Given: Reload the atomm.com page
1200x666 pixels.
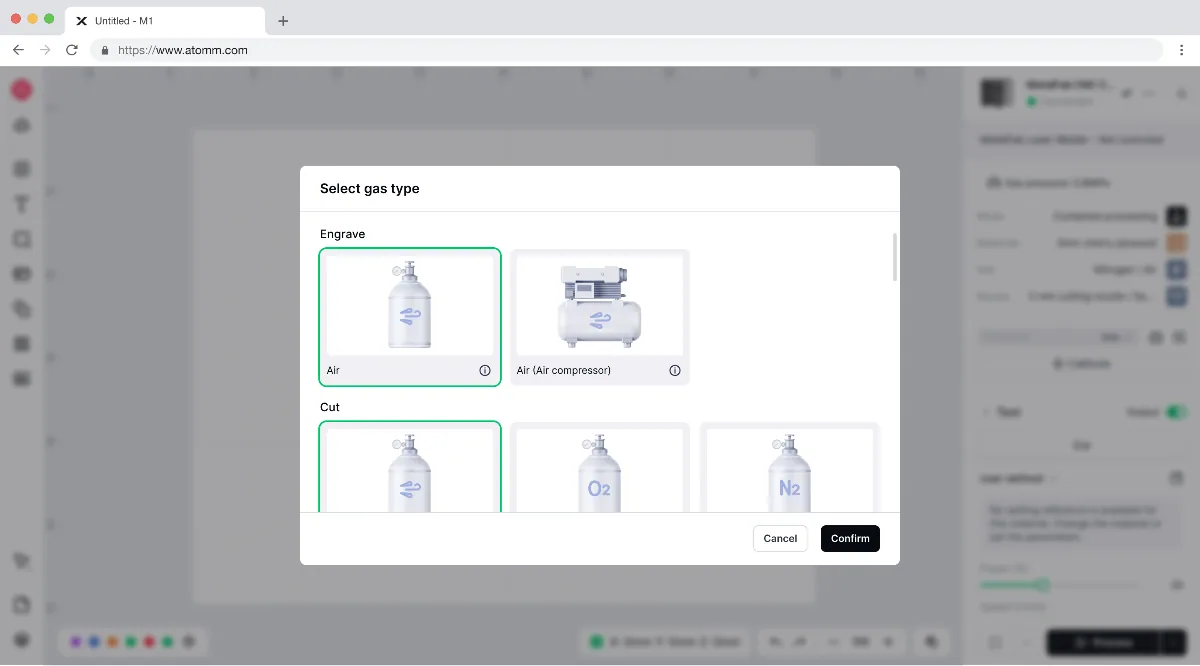Looking at the screenshot, I should (x=72, y=49).
